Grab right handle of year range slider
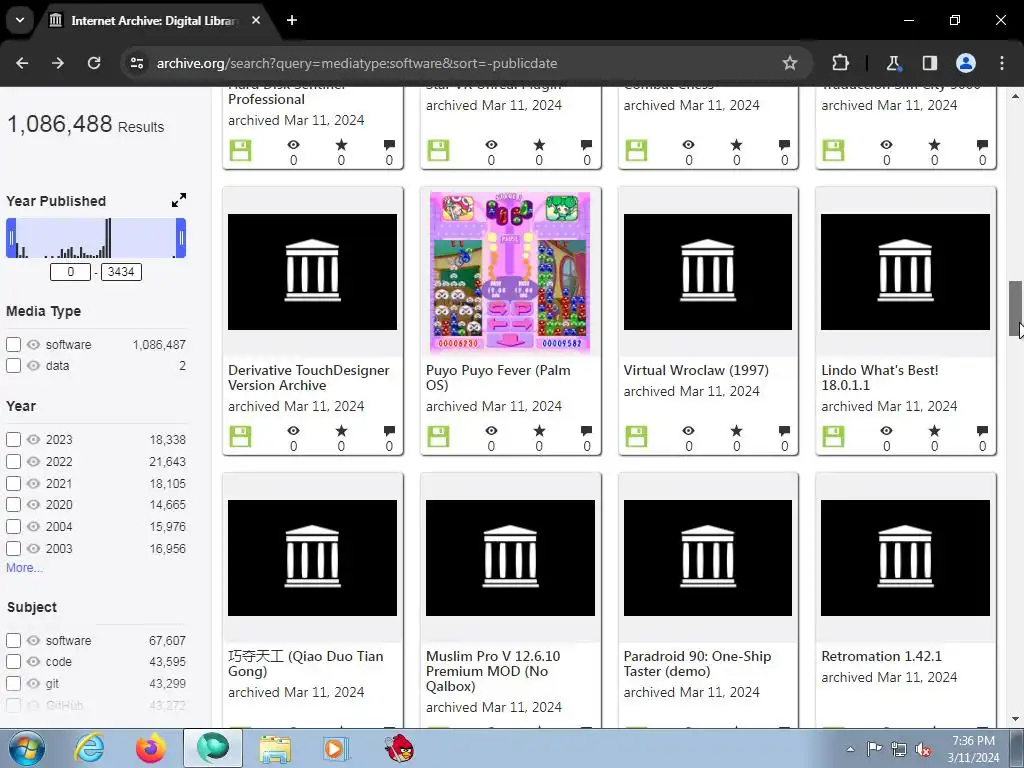Viewport: 1024px width, 768px height. click(x=181, y=238)
